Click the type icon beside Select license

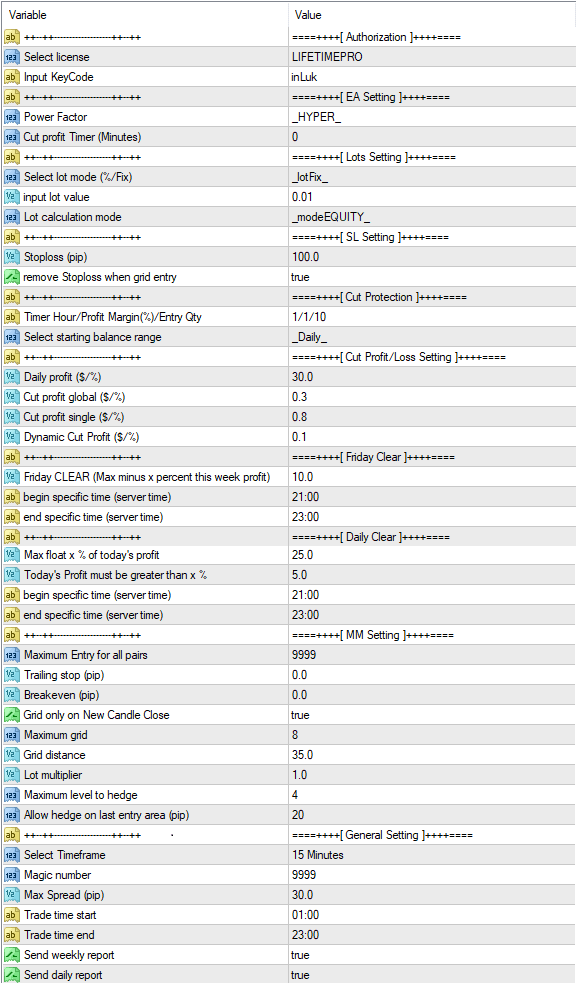pyautogui.click(x=12, y=57)
